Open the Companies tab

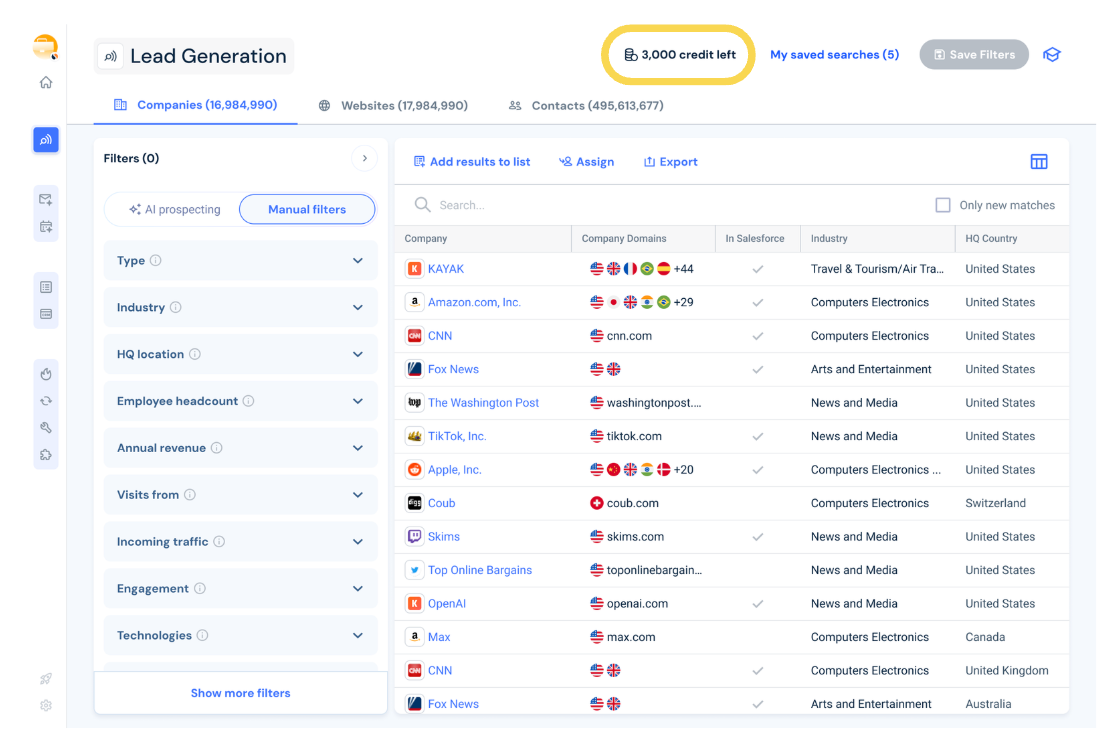(x=196, y=105)
